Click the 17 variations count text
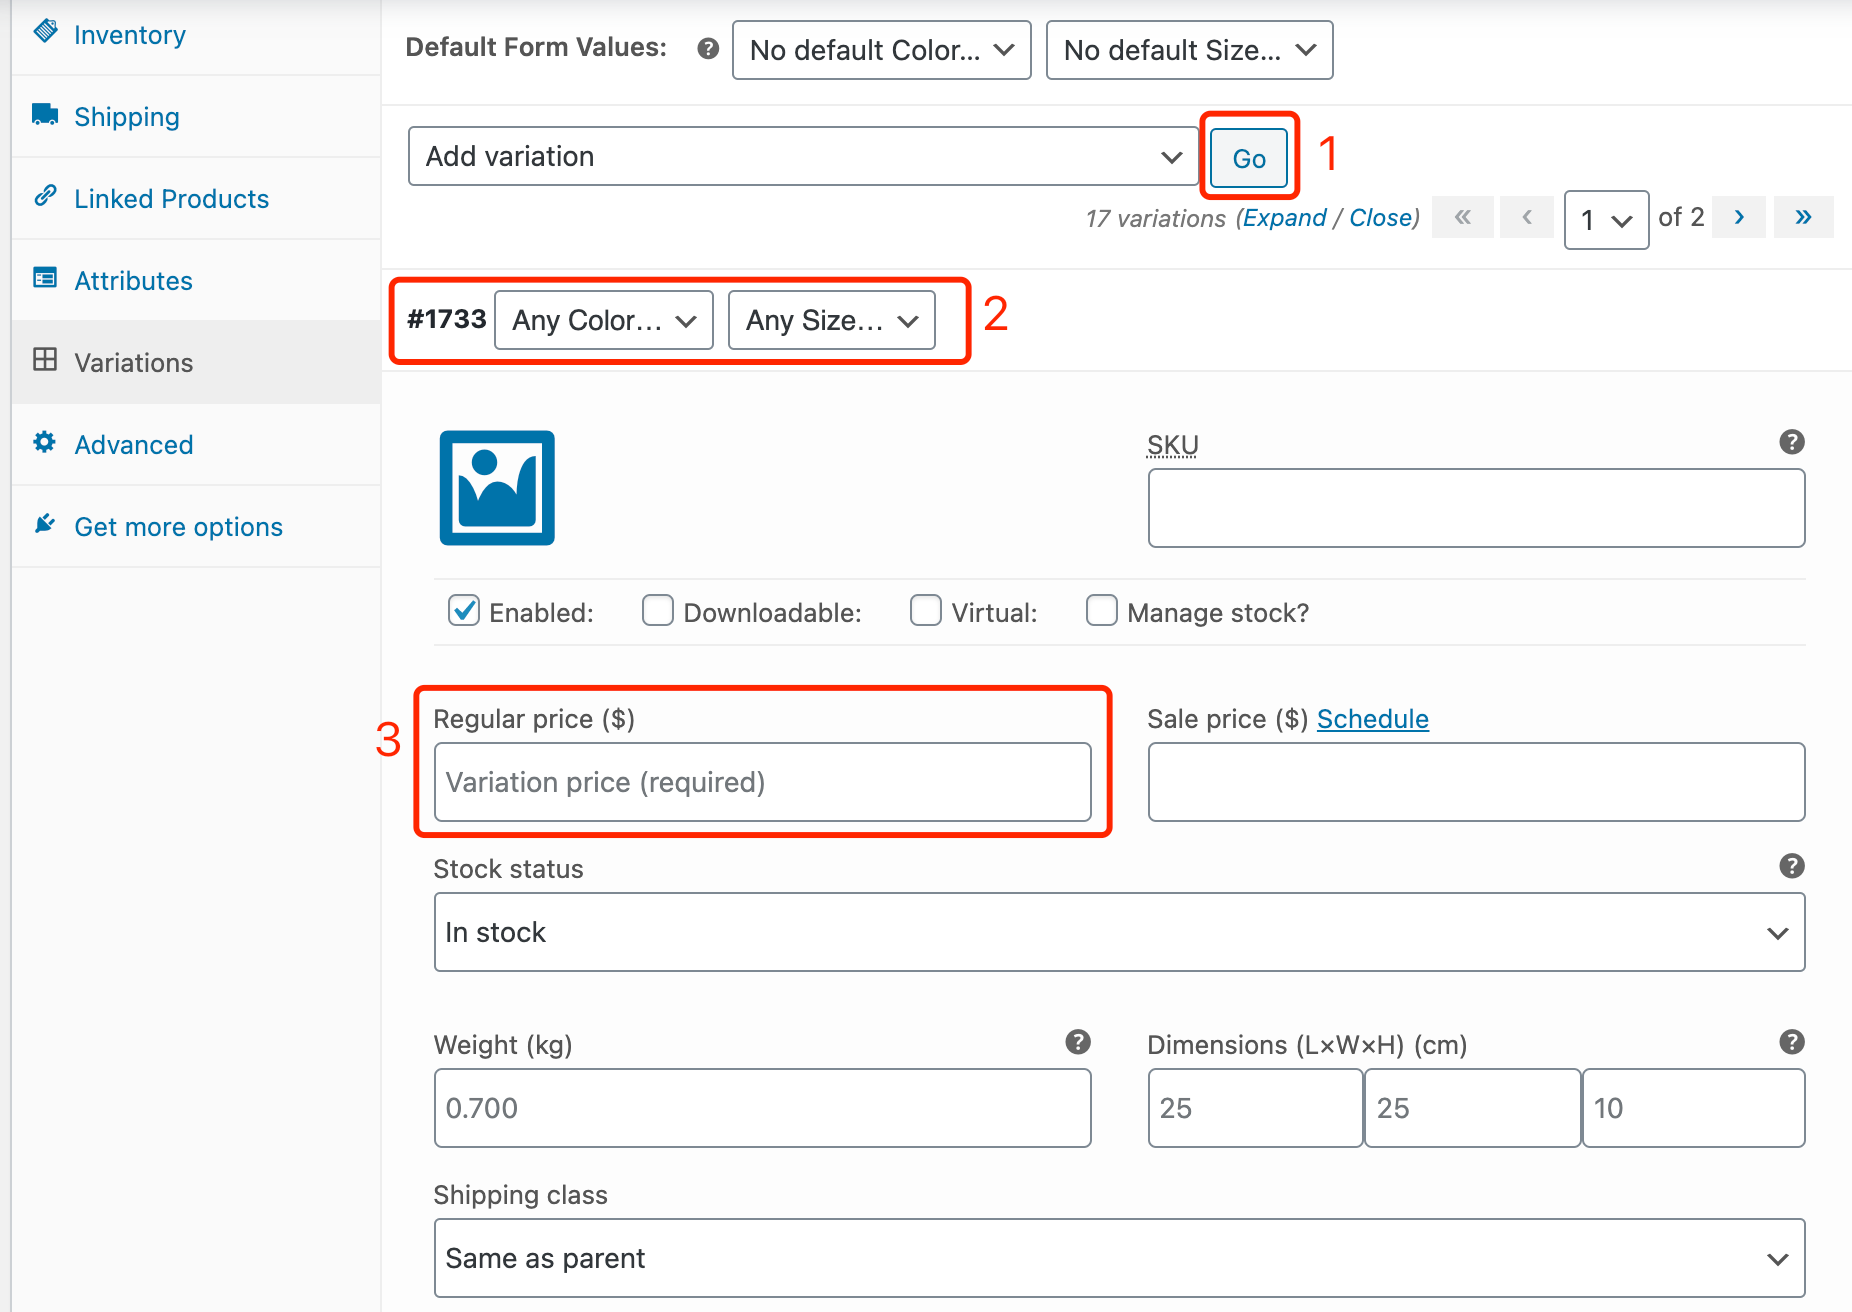 pyautogui.click(x=1155, y=219)
